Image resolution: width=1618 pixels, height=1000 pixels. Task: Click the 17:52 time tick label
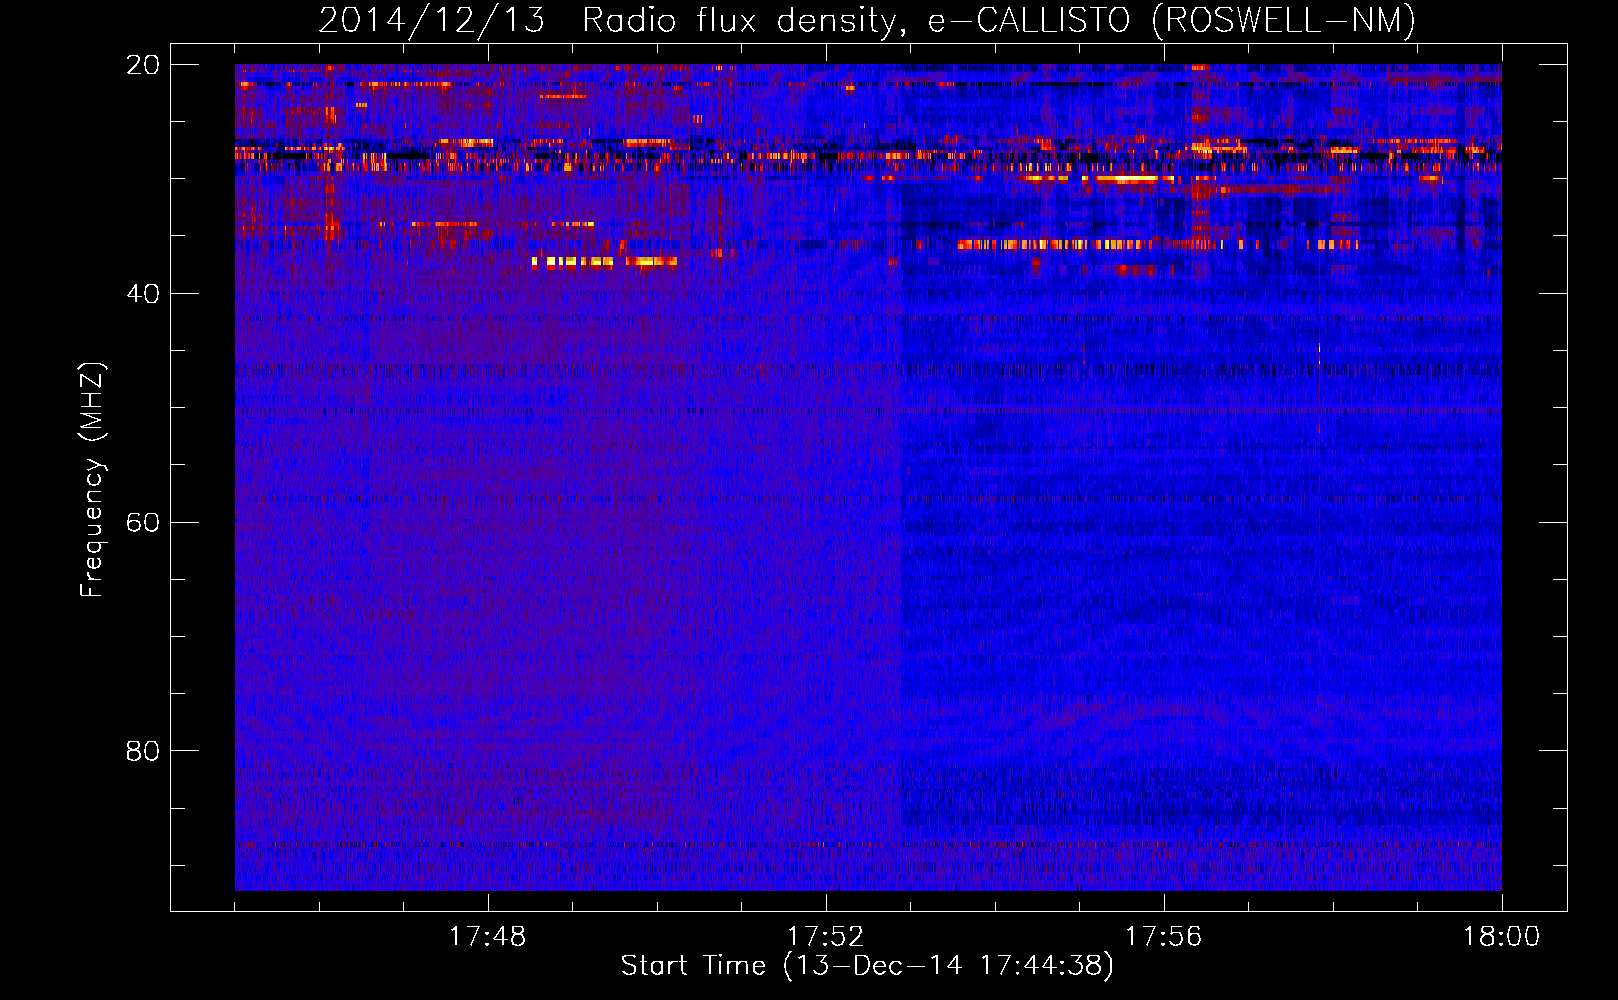coord(825,937)
